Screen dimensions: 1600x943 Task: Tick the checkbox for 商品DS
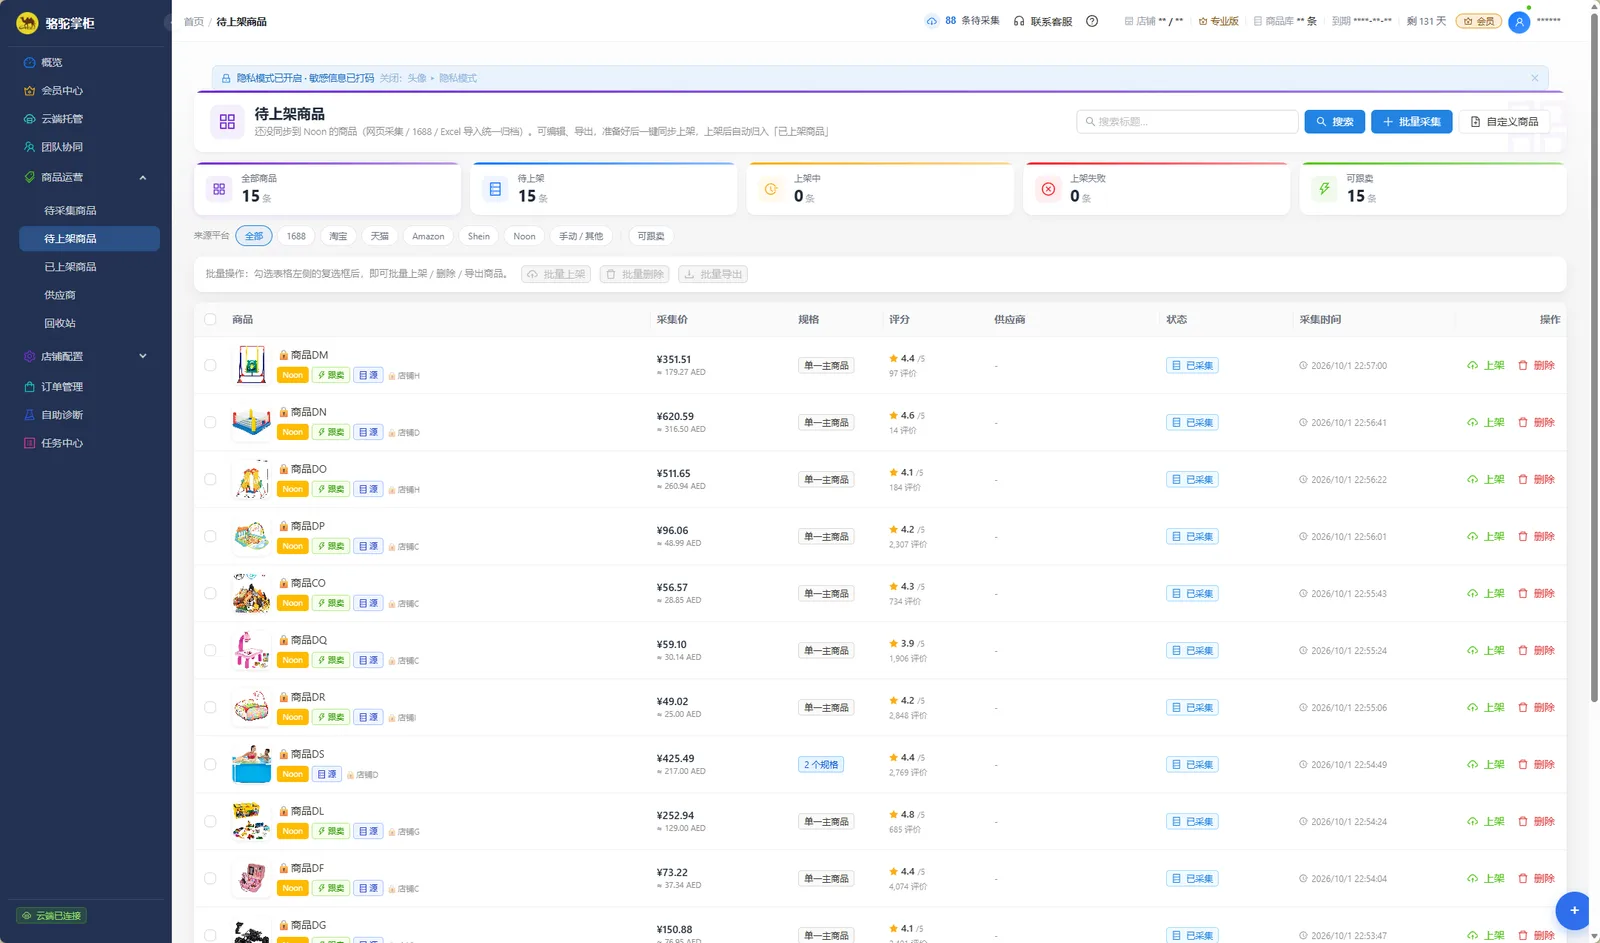coord(210,764)
